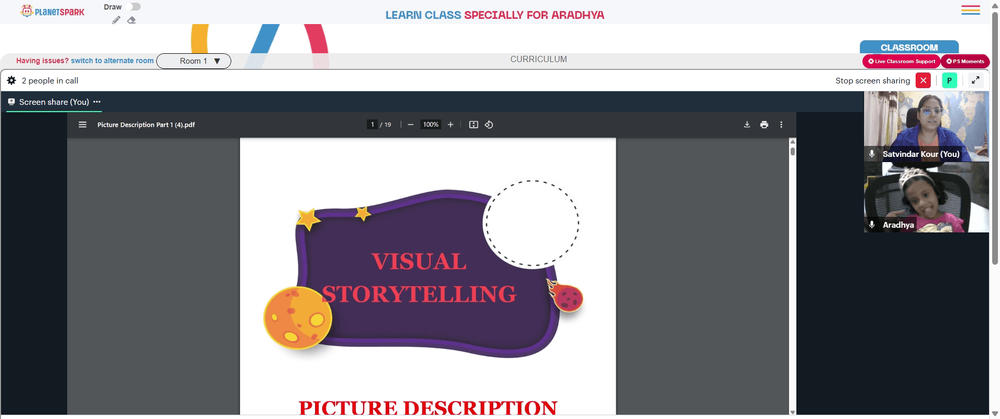Image resolution: width=1000 pixels, height=419 pixels.
Task: Click the fit to page icon
Action: pos(473,124)
